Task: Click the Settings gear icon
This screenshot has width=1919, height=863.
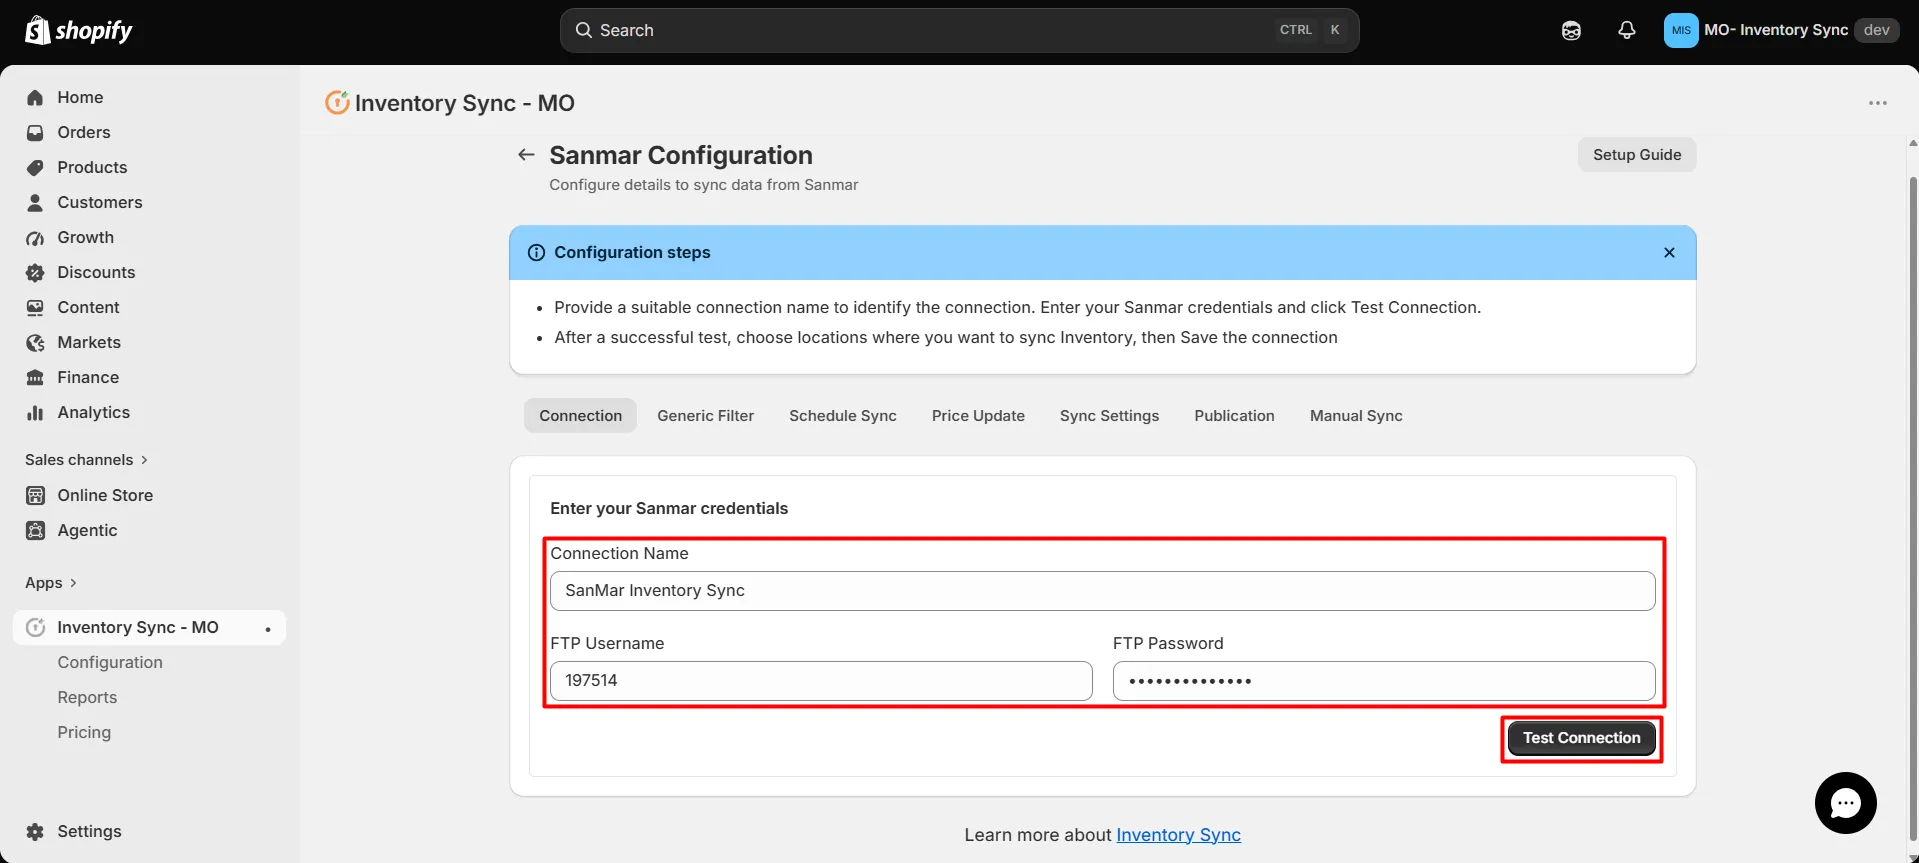Action: [35, 831]
